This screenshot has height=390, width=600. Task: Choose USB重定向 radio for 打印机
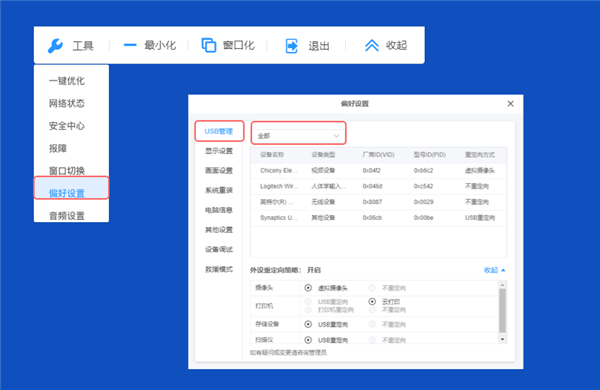[x=308, y=302]
